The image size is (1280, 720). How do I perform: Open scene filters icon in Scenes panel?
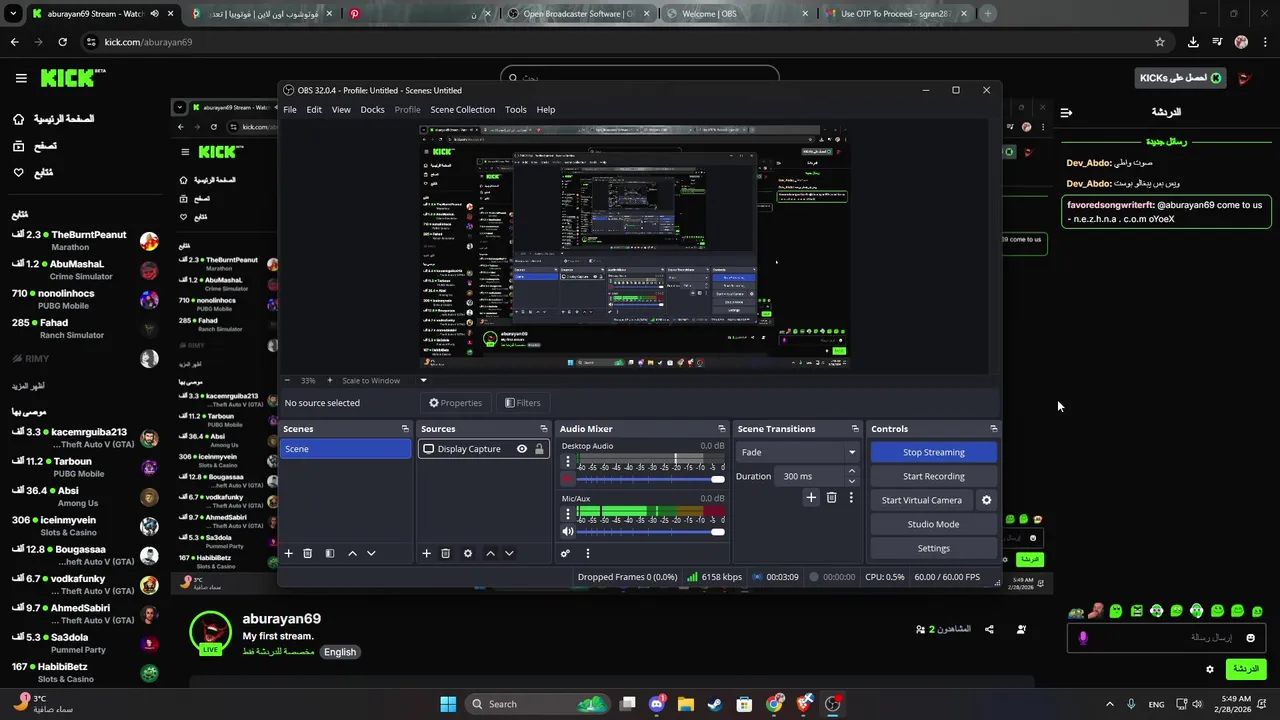point(330,553)
